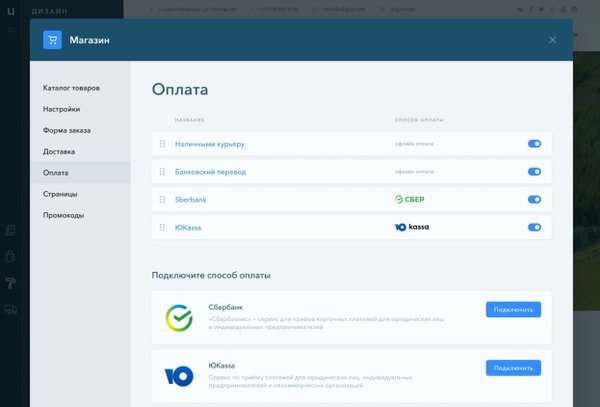Click the drag handle of the Sberbank row

click(162, 200)
